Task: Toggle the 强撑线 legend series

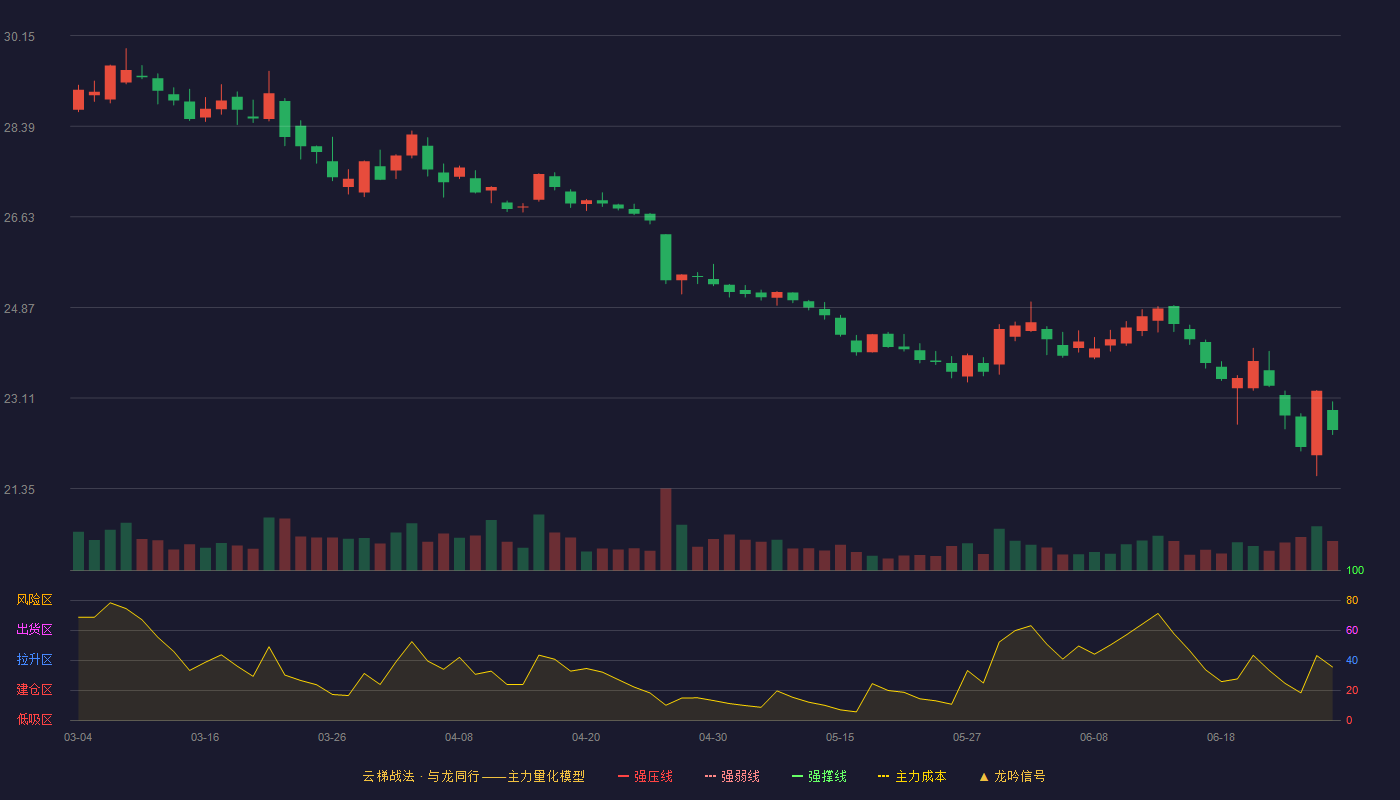Action: (819, 776)
